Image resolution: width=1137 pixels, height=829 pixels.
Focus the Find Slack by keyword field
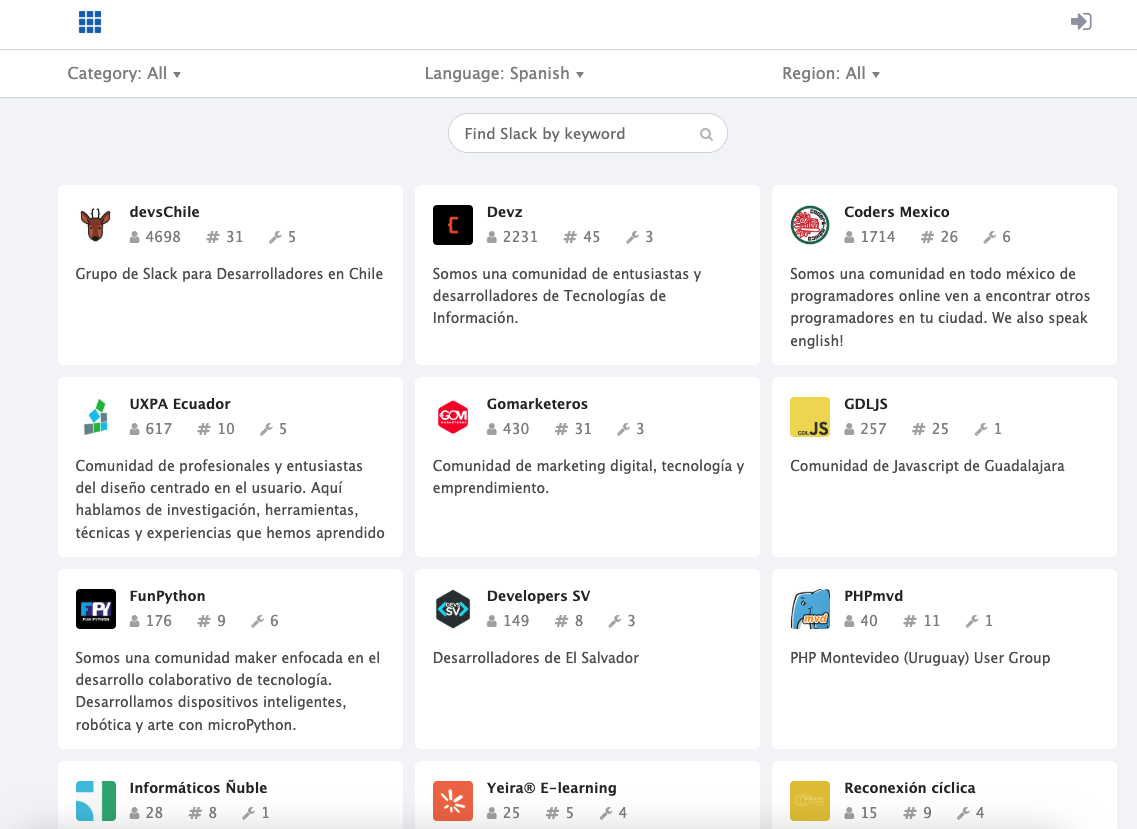(x=575, y=134)
